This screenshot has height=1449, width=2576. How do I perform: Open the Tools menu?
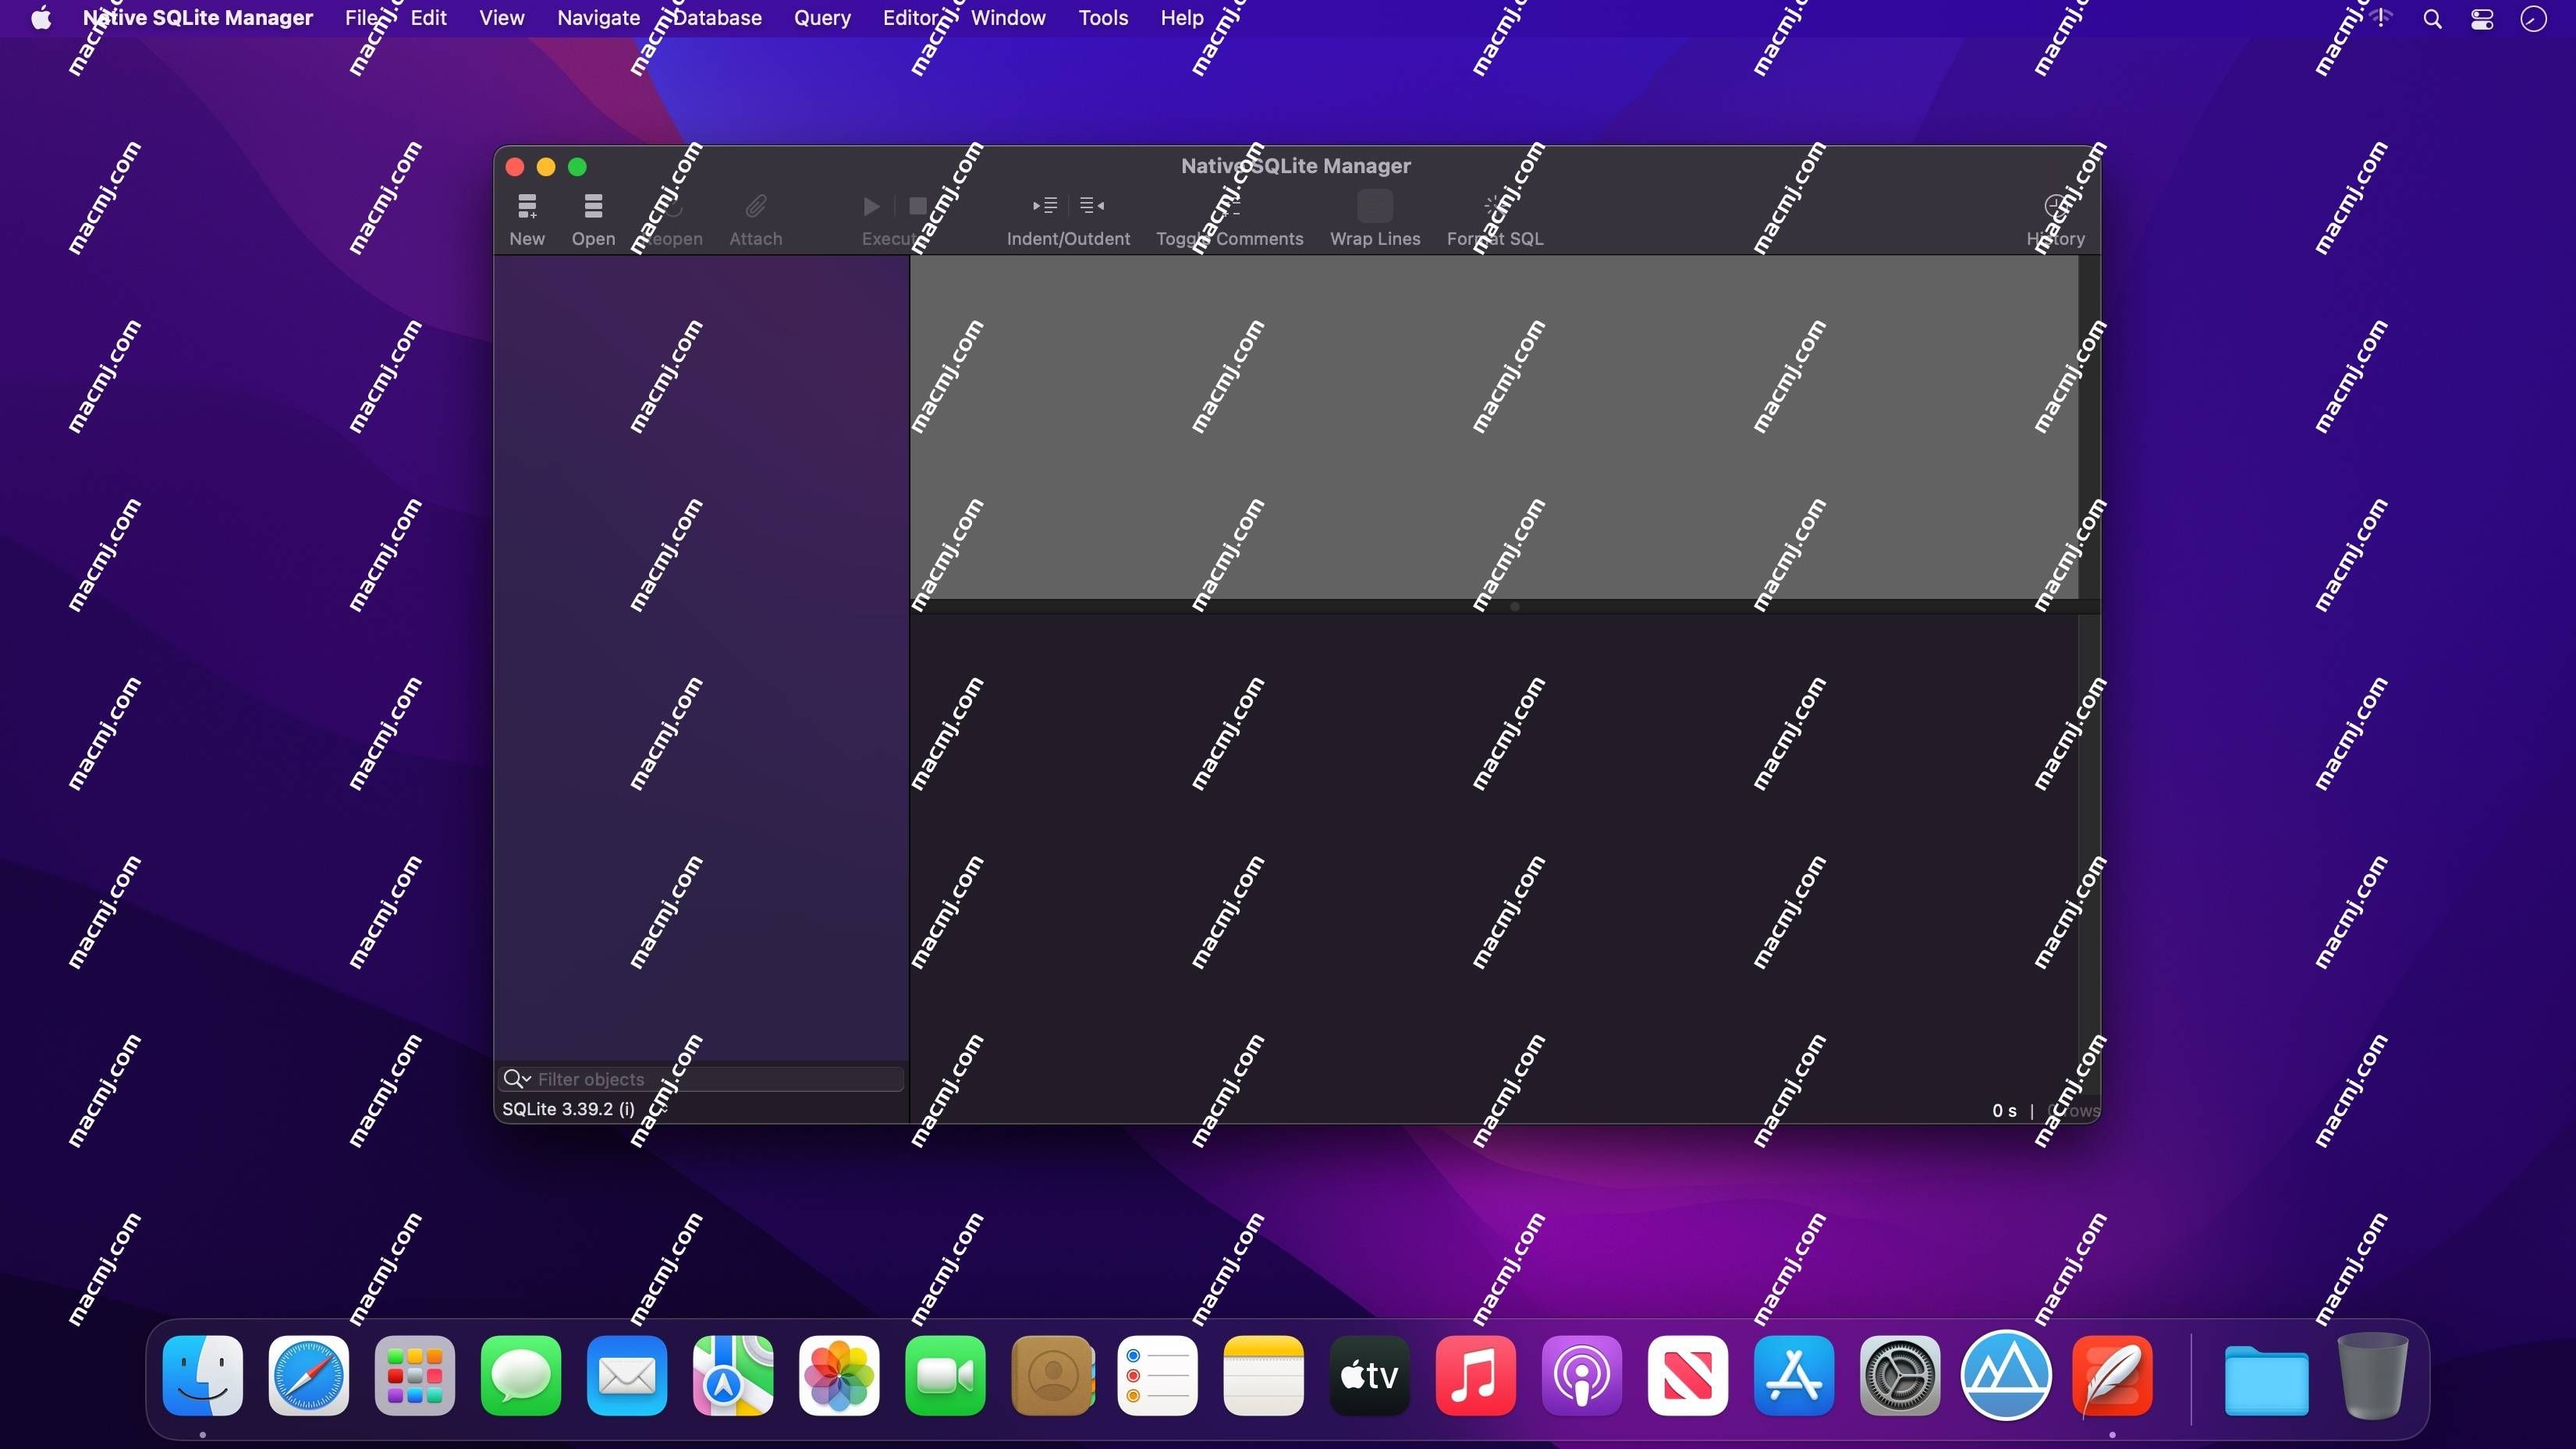pos(1102,18)
